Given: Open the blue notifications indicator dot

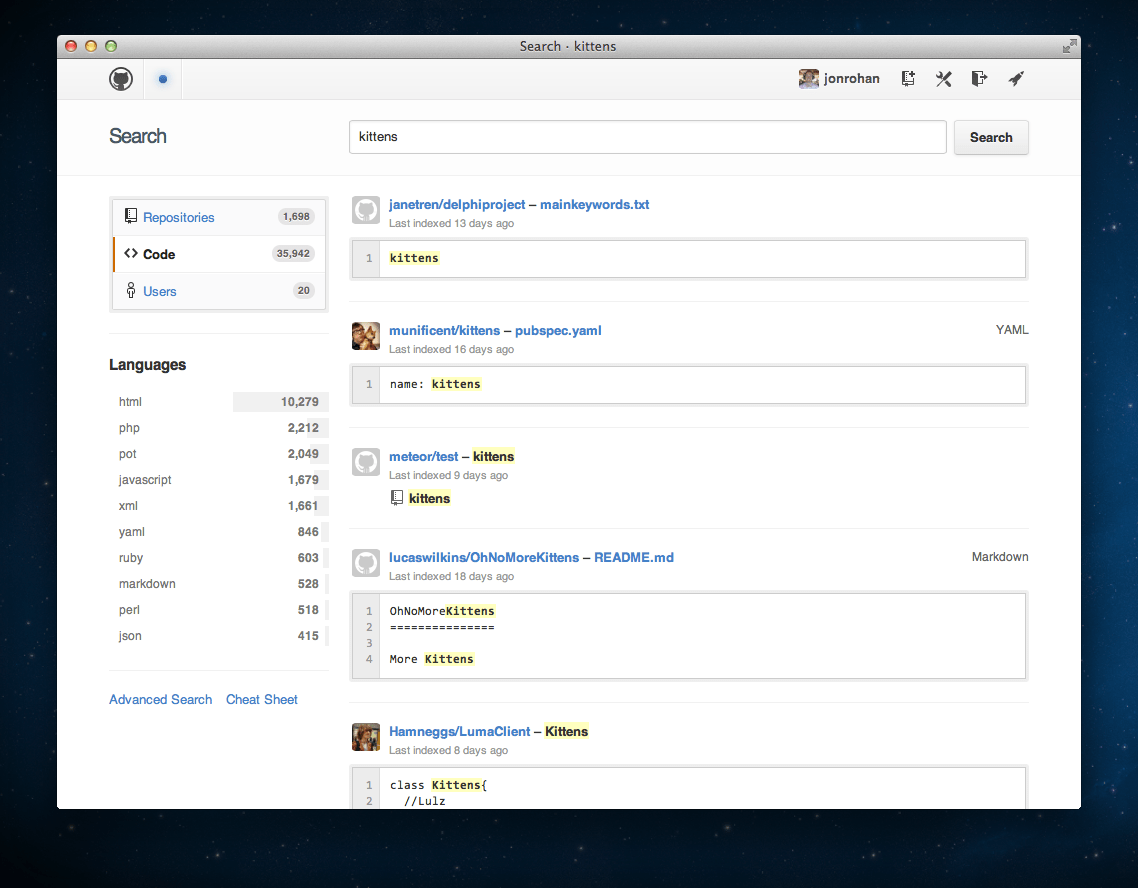Looking at the screenshot, I should point(163,79).
